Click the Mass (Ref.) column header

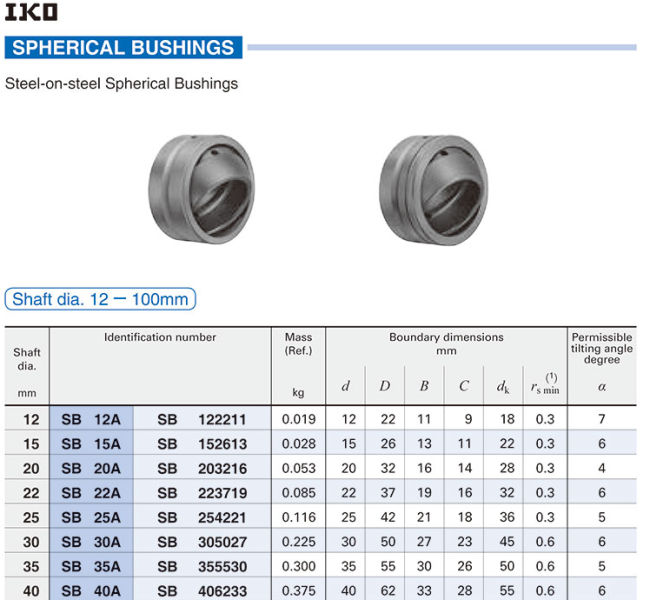[x=298, y=344]
